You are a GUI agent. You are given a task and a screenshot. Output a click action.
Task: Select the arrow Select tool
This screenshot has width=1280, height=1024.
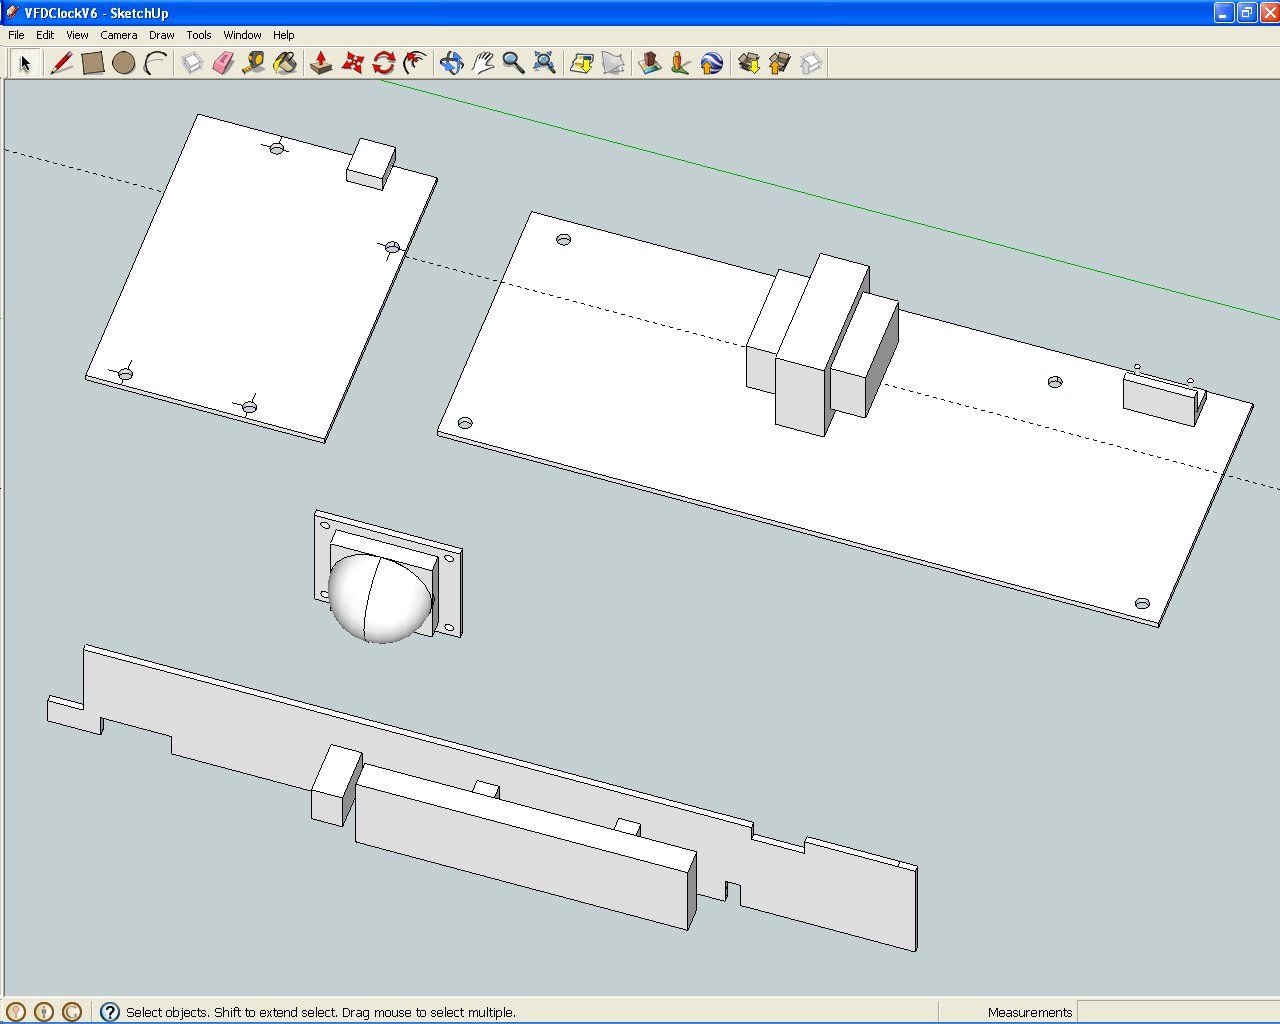pyautogui.click(x=25, y=64)
